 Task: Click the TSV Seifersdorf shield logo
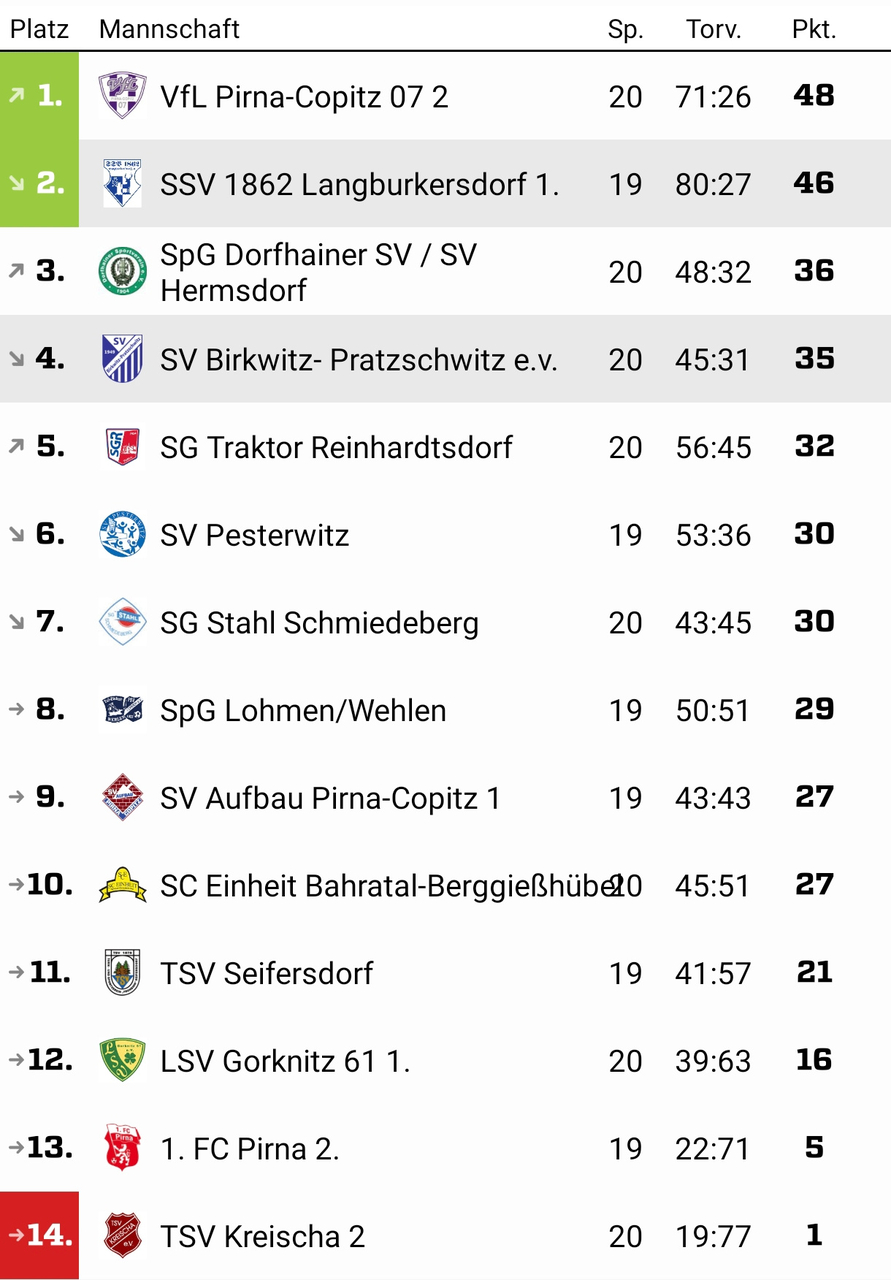click(x=122, y=973)
